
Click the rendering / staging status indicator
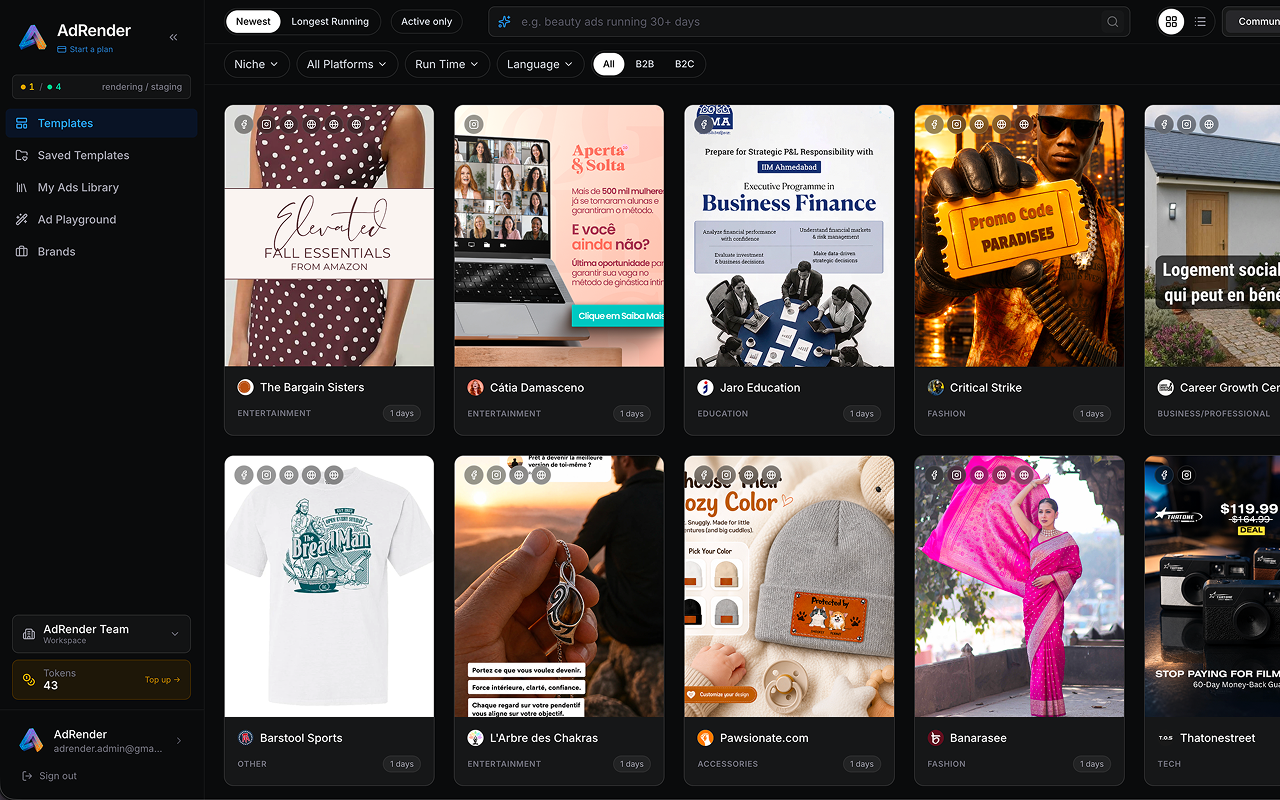(x=101, y=87)
